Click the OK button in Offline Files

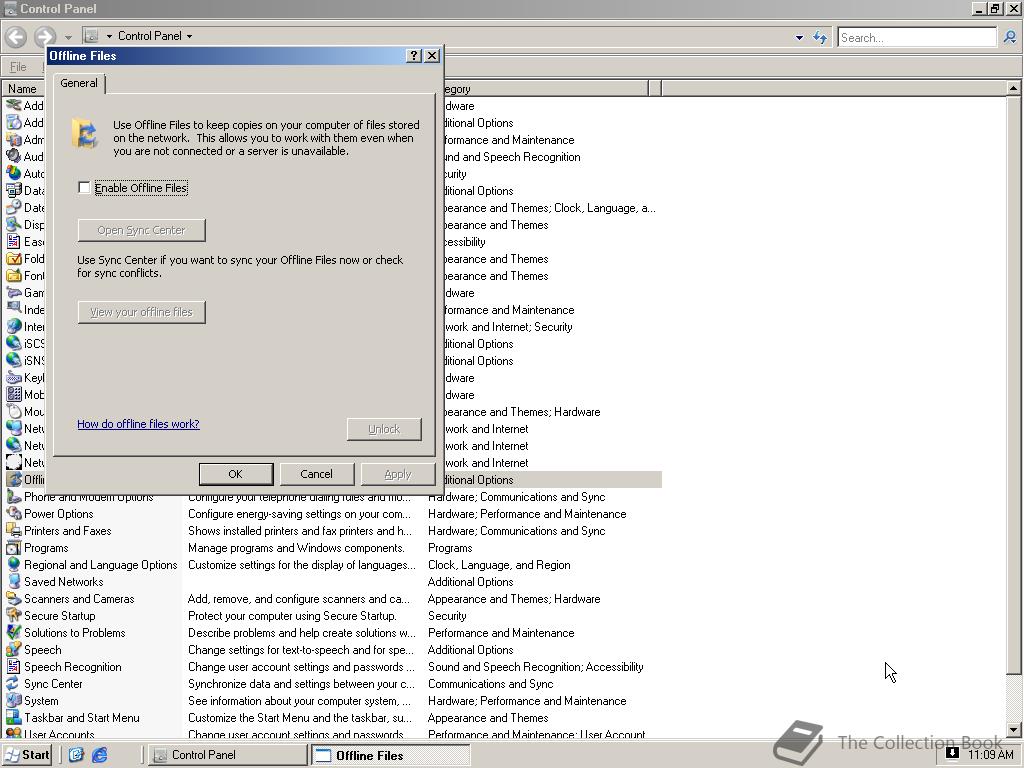click(236, 474)
